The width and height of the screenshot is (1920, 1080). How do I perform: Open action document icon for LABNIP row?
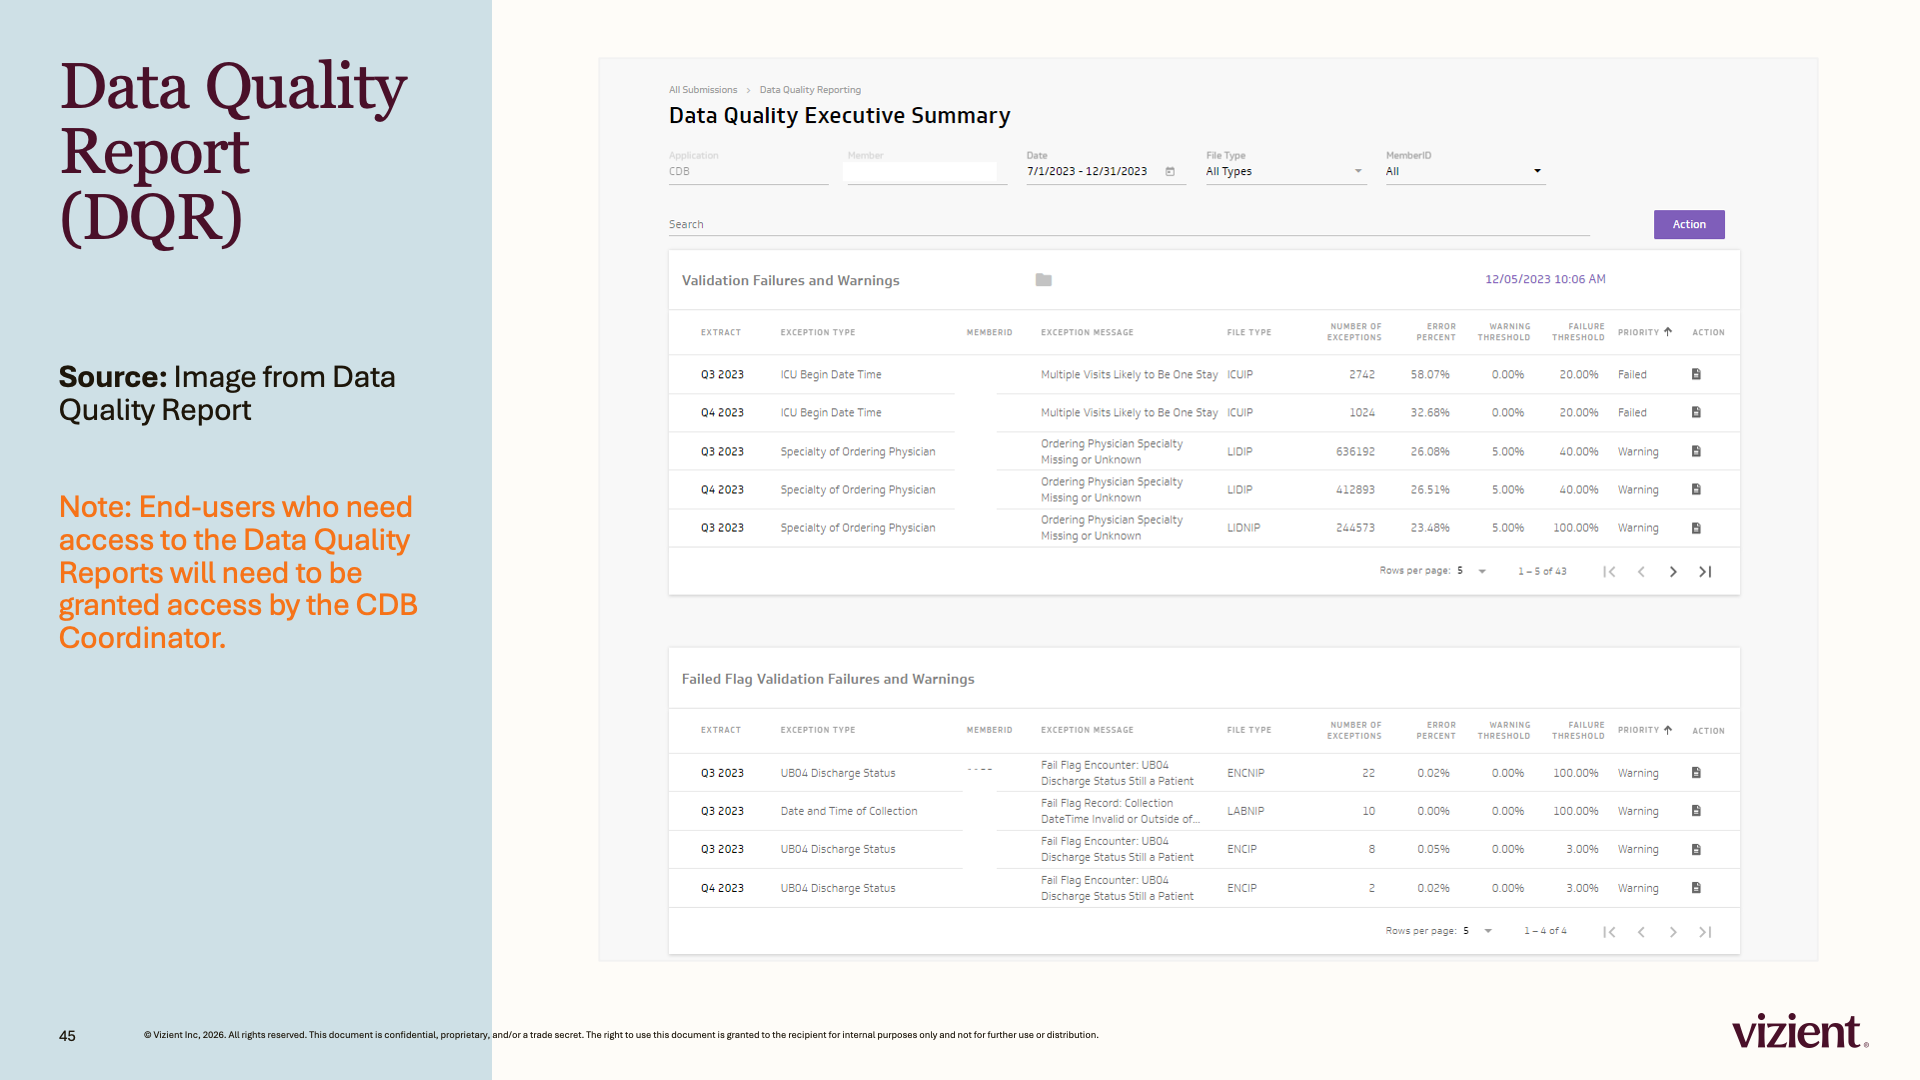tap(1696, 811)
